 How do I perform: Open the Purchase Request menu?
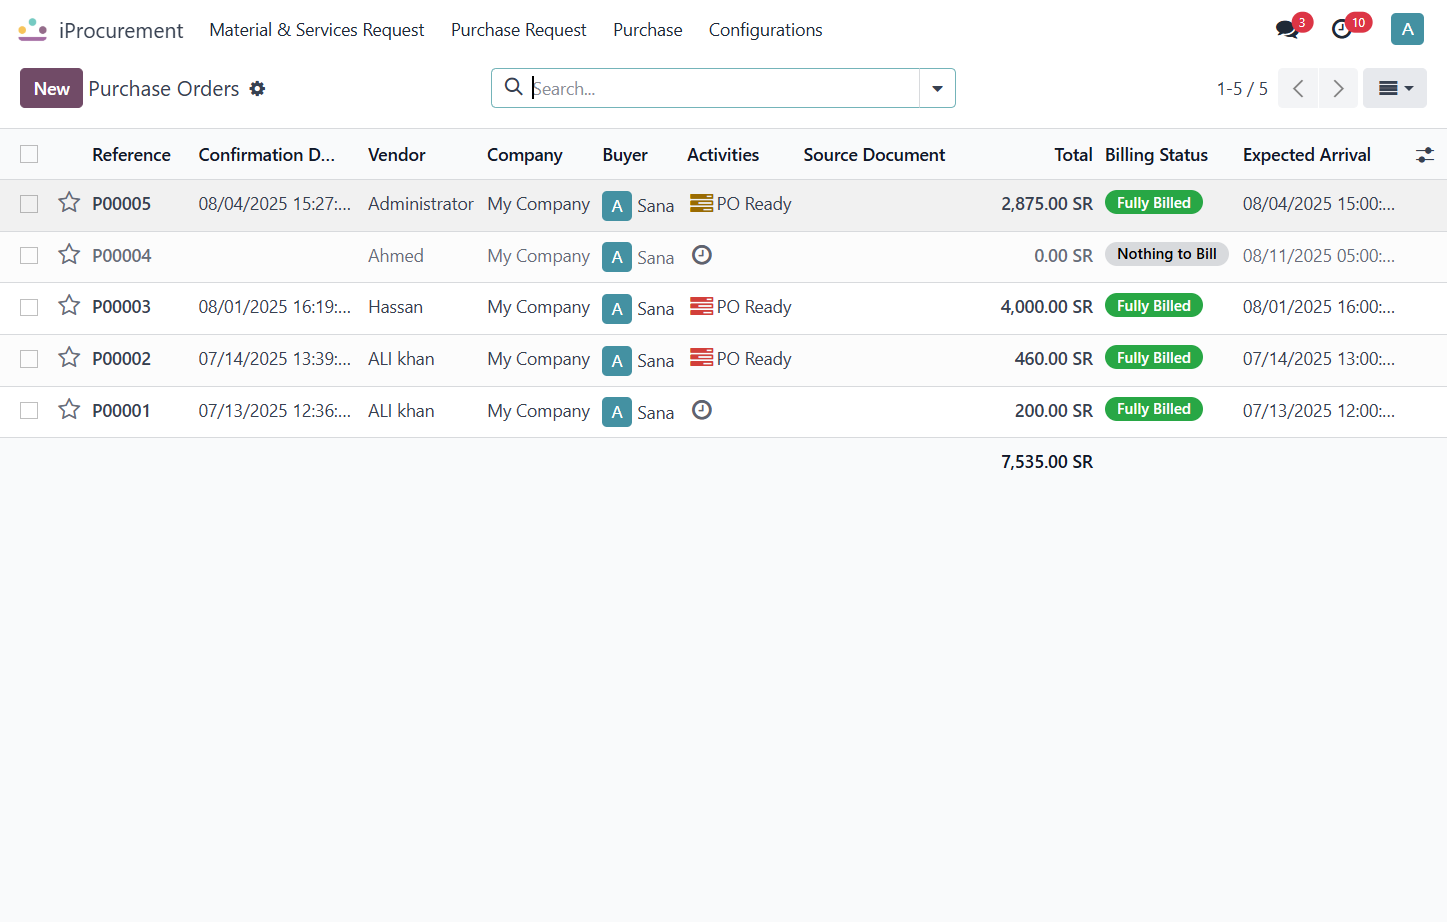518,30
